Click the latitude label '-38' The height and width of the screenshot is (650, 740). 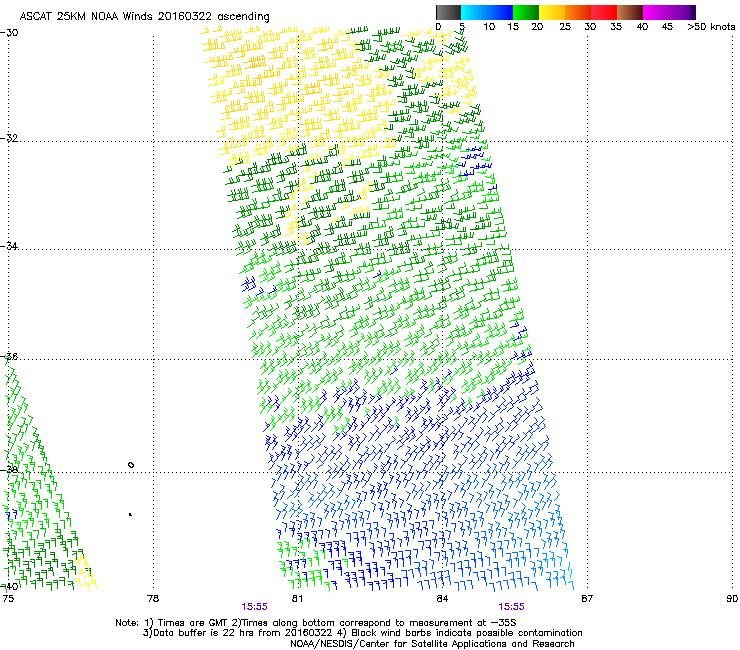[9, 470]
